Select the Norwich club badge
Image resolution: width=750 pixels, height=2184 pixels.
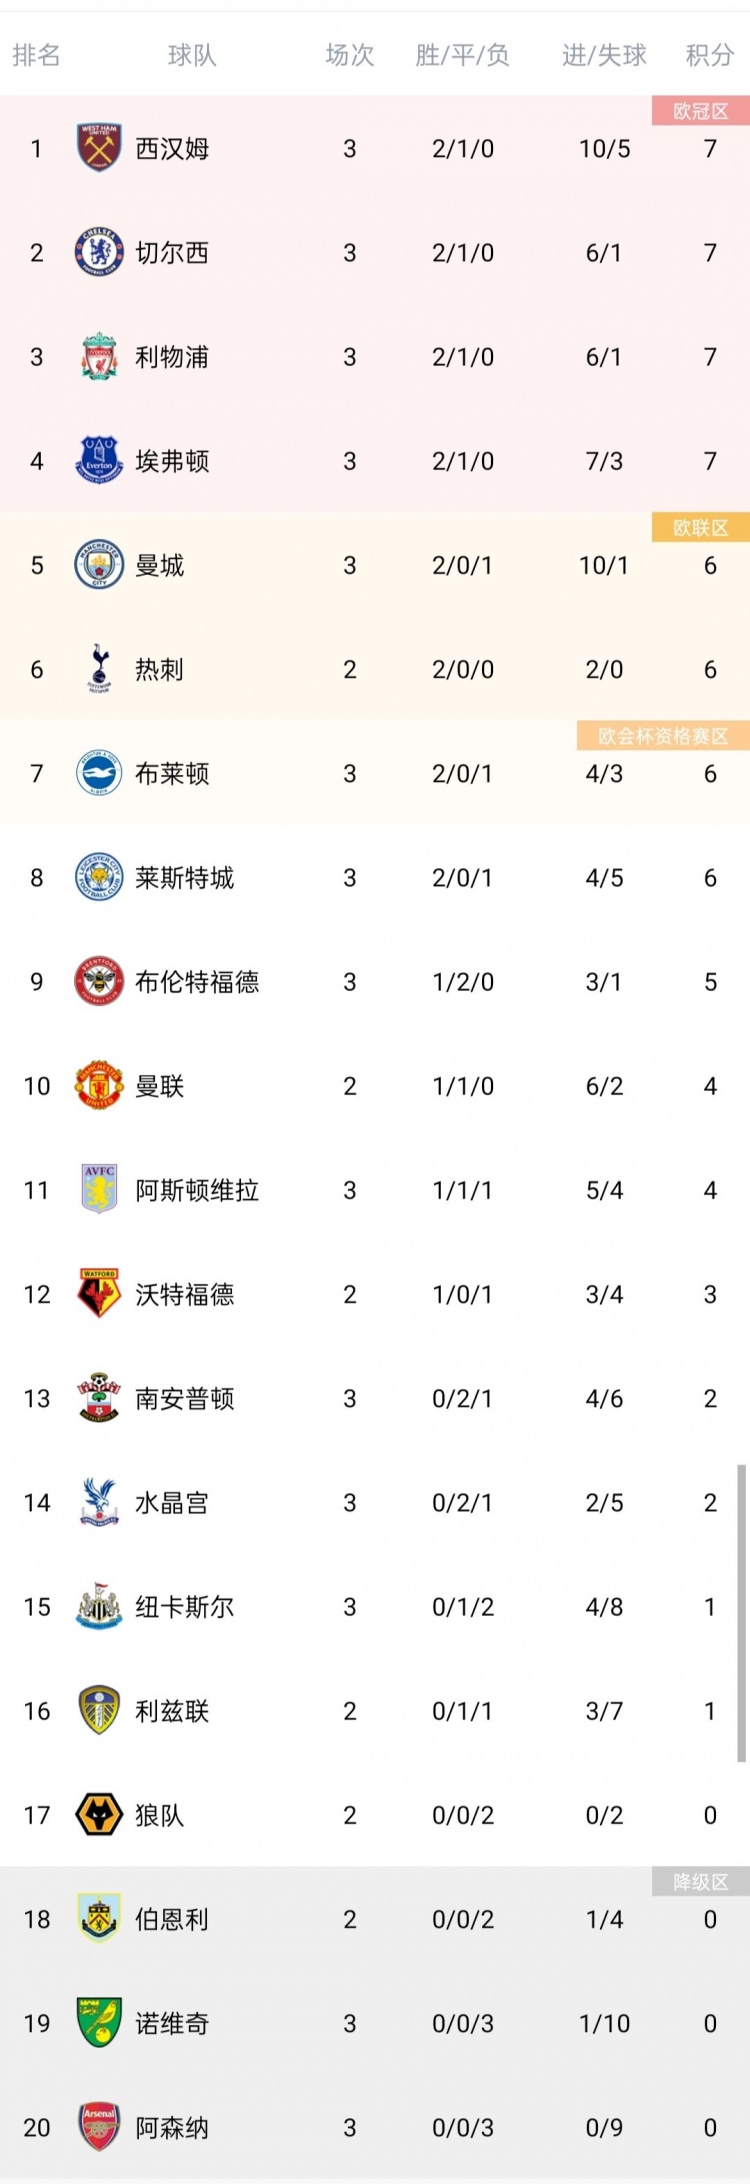point(97,2023)
